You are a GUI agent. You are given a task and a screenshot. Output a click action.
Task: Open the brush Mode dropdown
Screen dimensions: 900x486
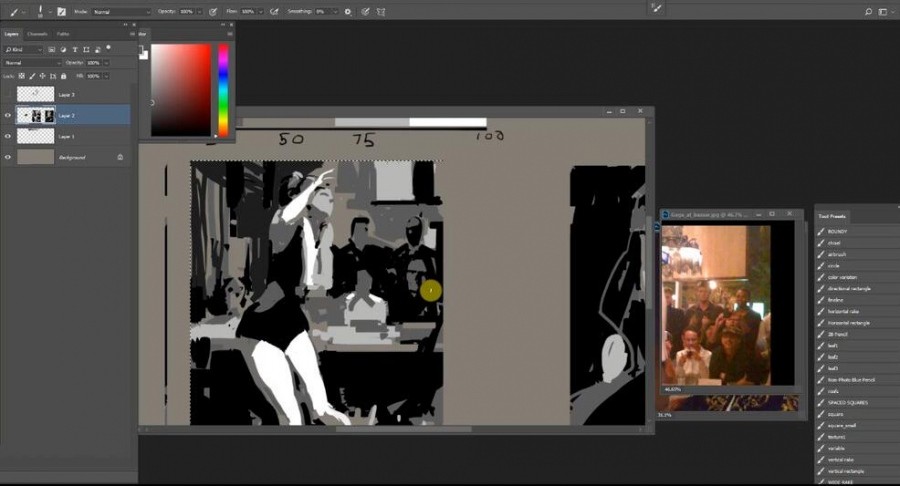tap(121, 11)
